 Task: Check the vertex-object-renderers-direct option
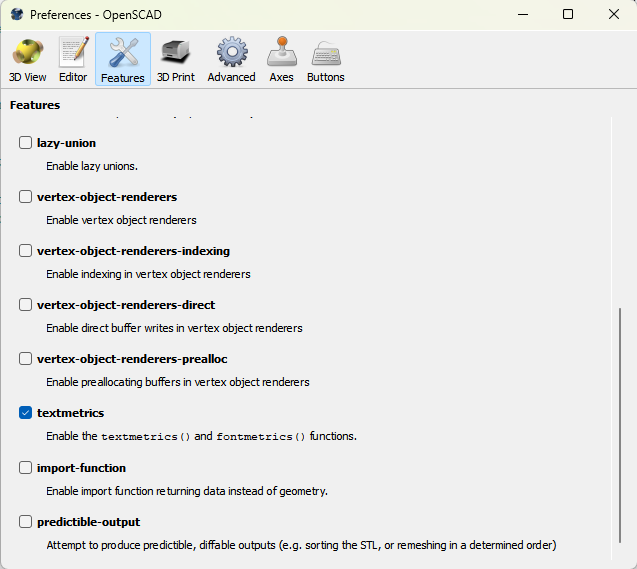coord(25,305)
